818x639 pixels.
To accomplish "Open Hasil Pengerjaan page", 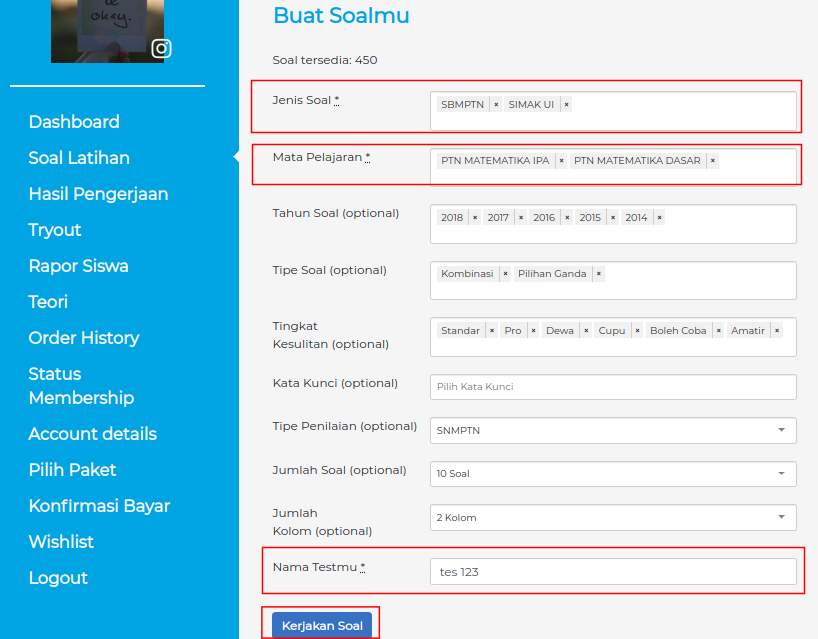I will (99, 194).
